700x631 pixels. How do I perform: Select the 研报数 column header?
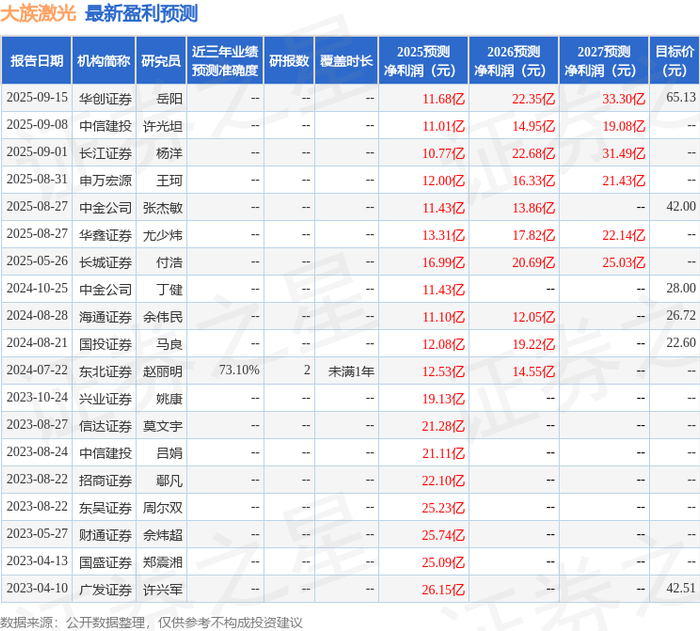(289, 61)
